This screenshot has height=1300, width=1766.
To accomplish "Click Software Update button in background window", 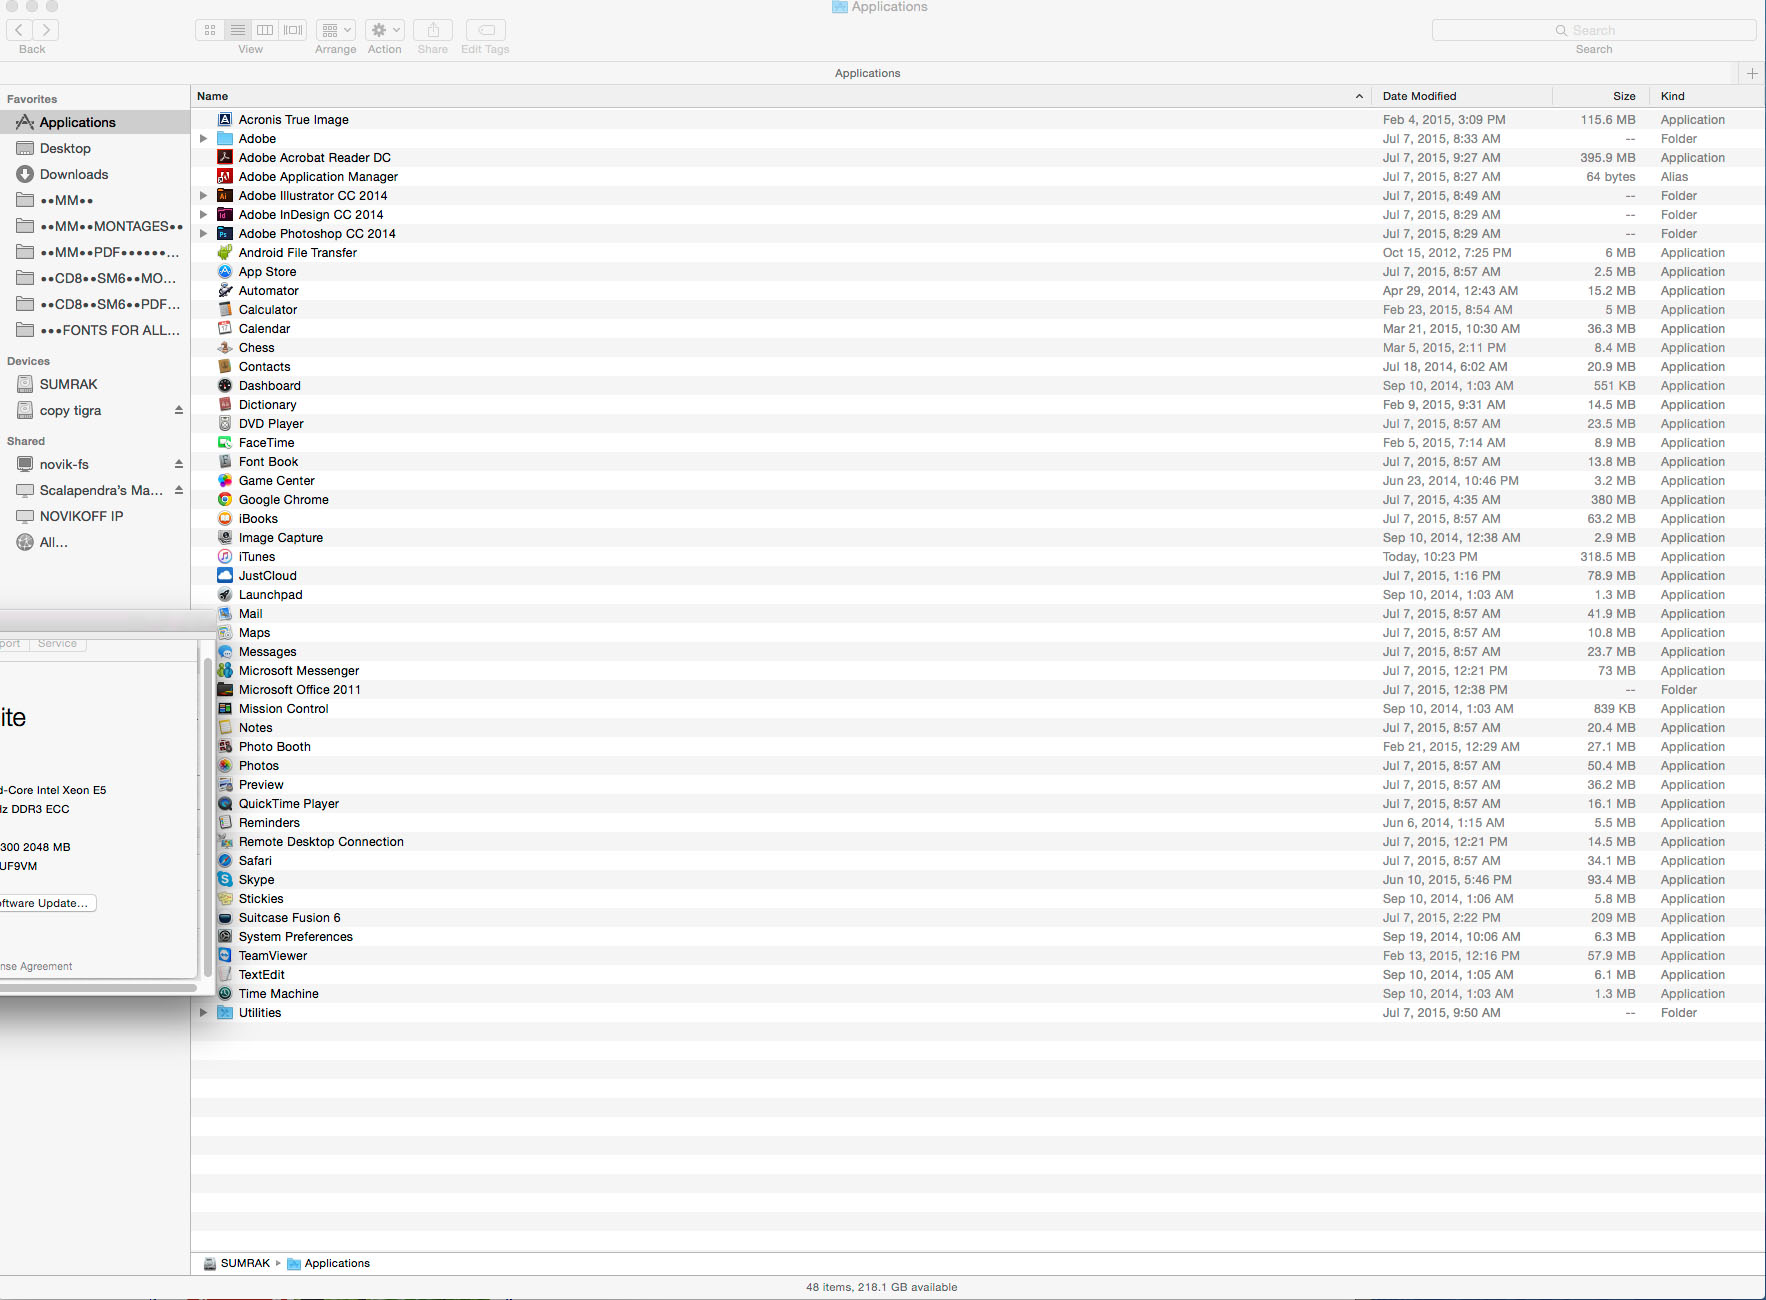I will tap(47, 903).
